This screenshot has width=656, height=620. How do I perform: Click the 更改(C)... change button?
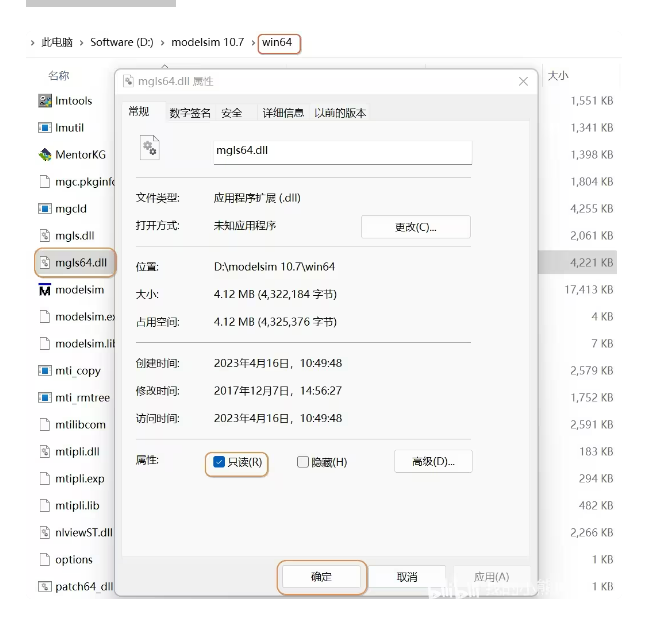416,227
